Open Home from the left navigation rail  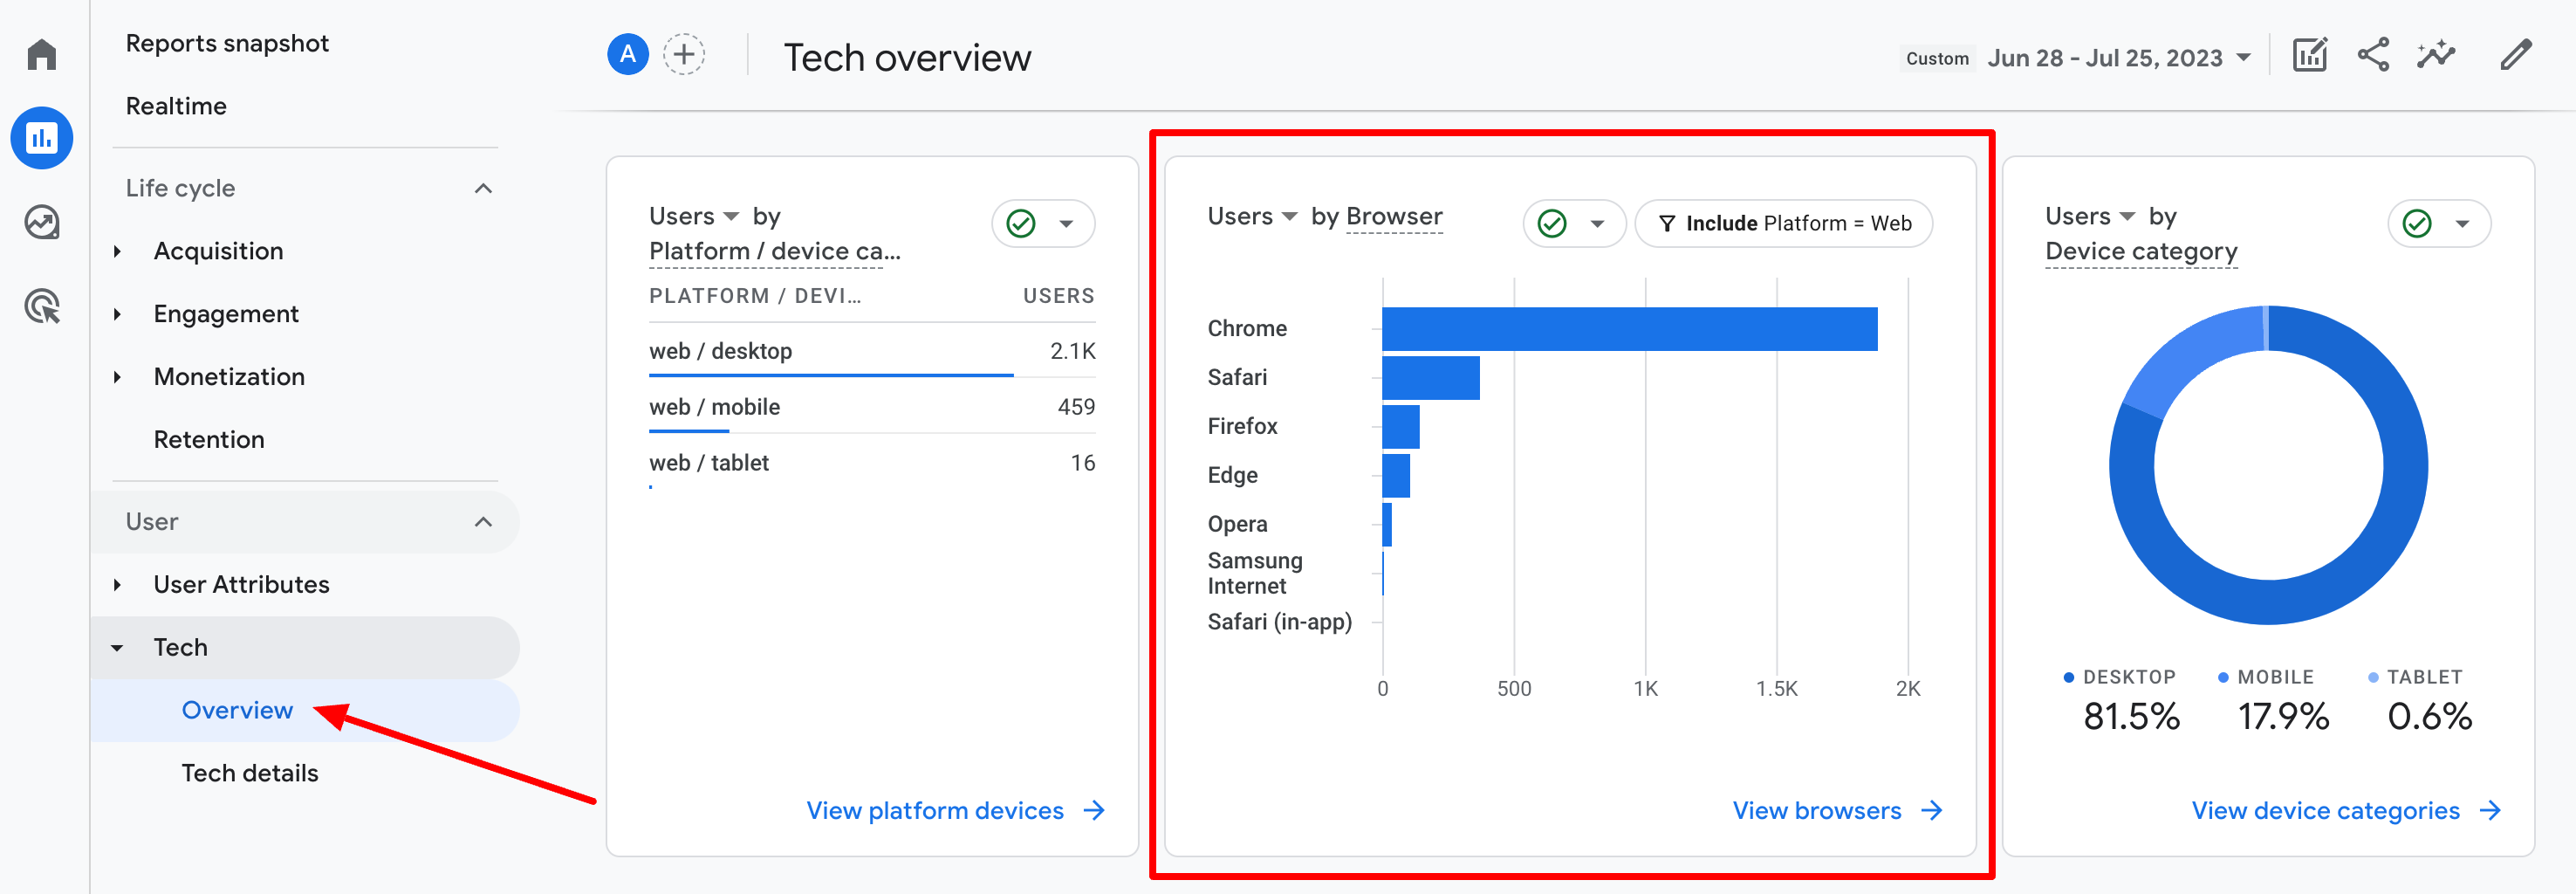pyautogui.click(x=41, y=54)
